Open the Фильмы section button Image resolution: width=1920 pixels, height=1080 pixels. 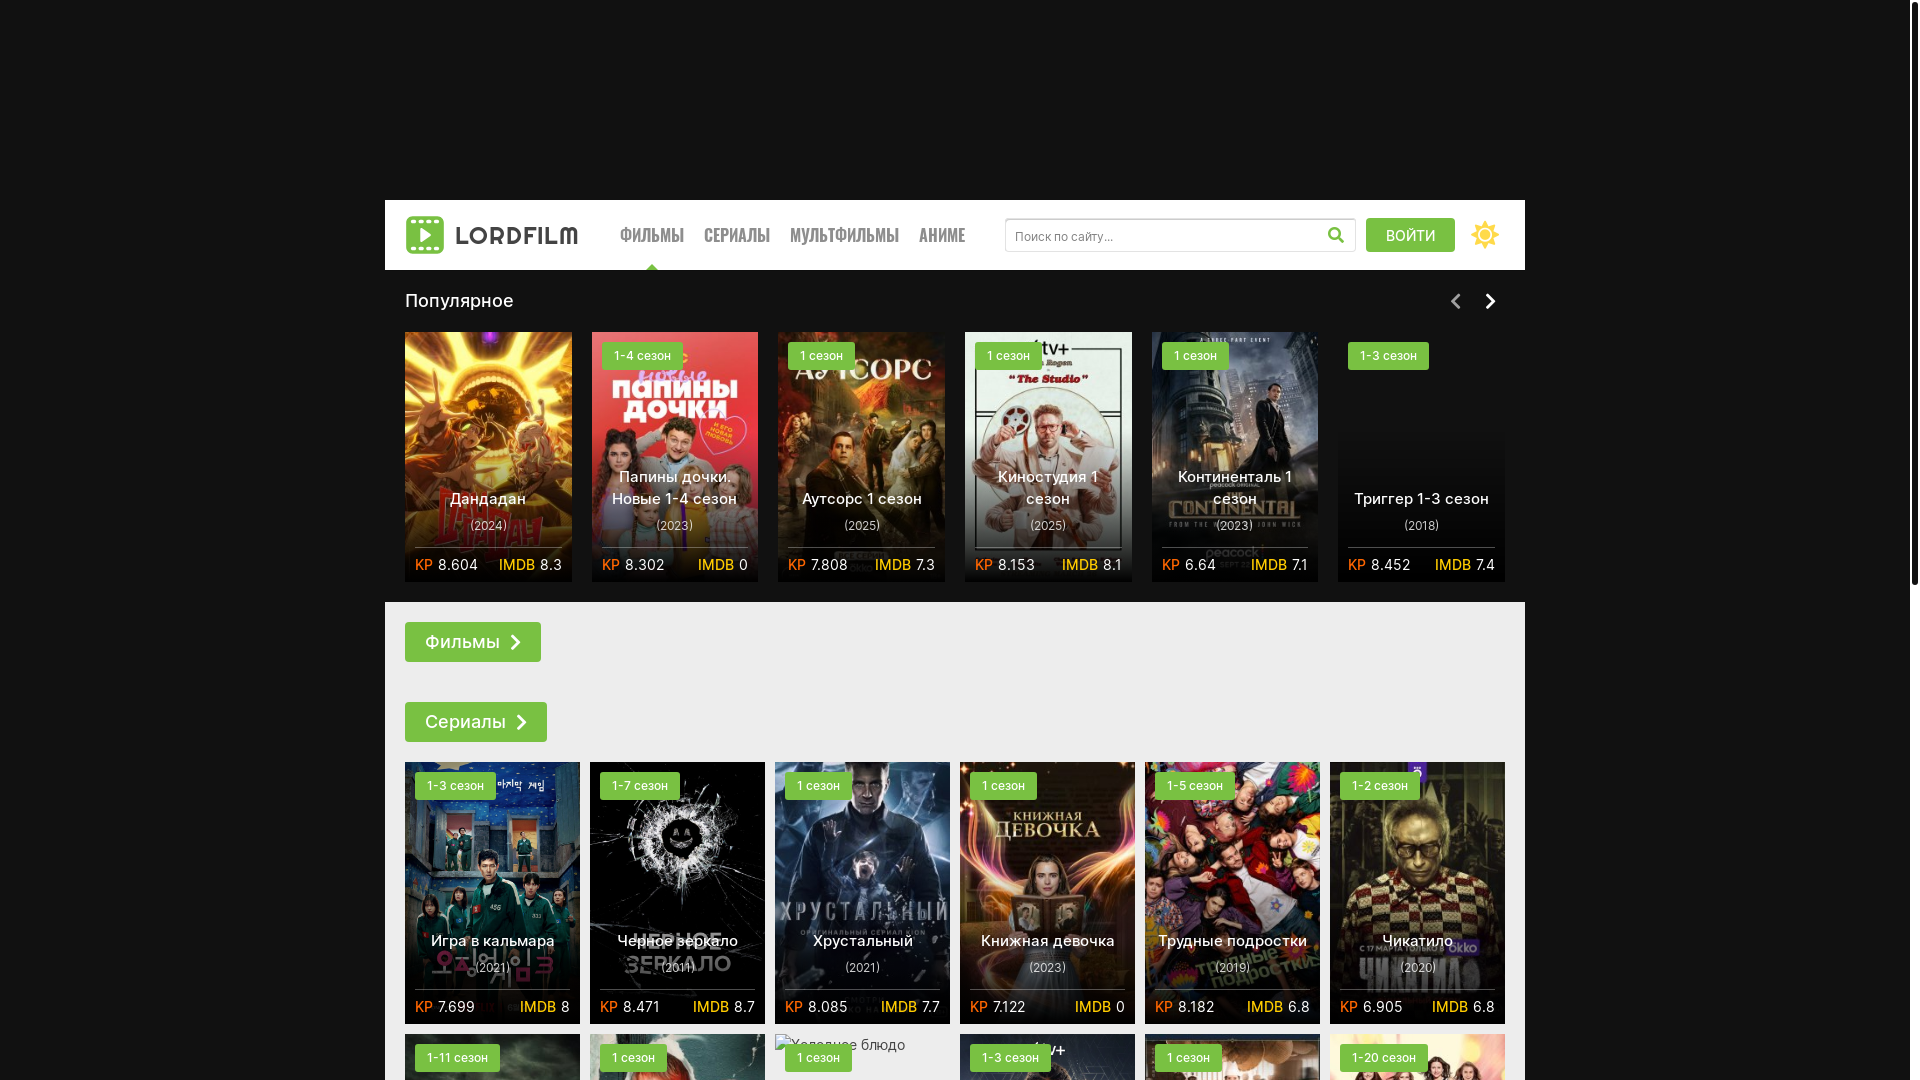point(473,642)
